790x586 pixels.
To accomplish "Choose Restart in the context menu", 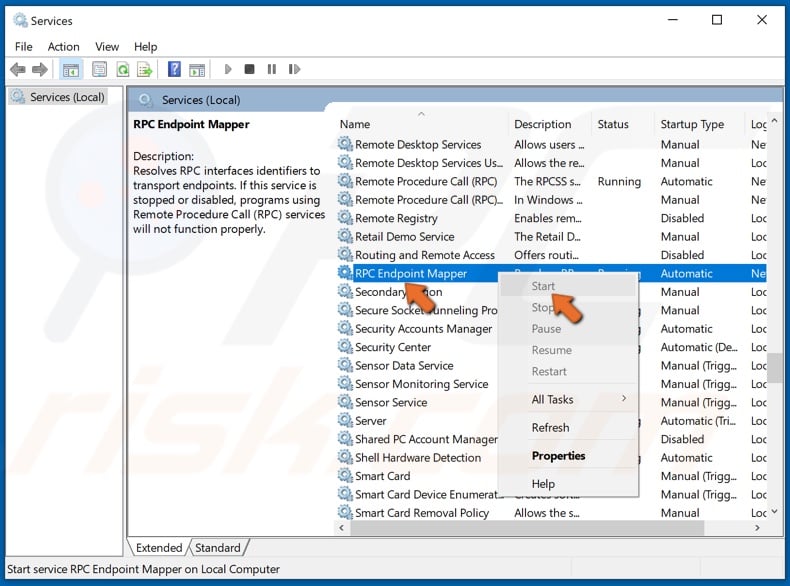I will (x=568, y=371).
